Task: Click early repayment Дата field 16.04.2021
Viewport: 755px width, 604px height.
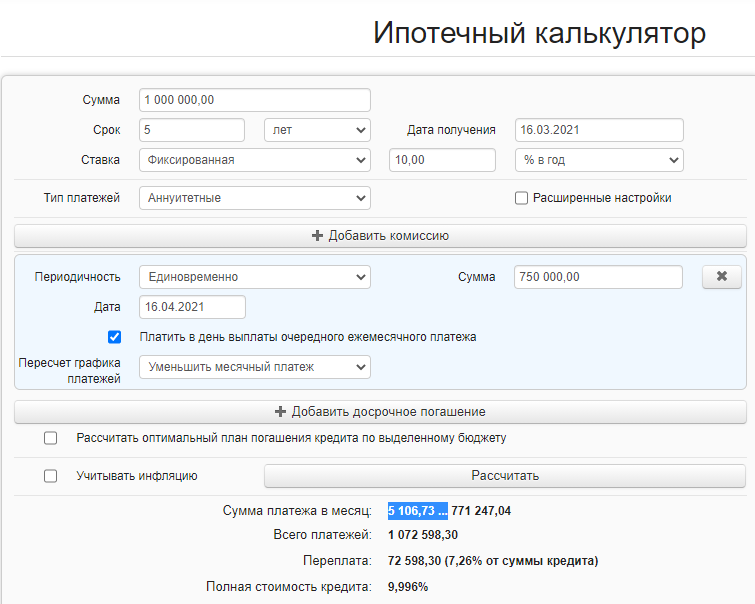Action: (x=192, y=307)
